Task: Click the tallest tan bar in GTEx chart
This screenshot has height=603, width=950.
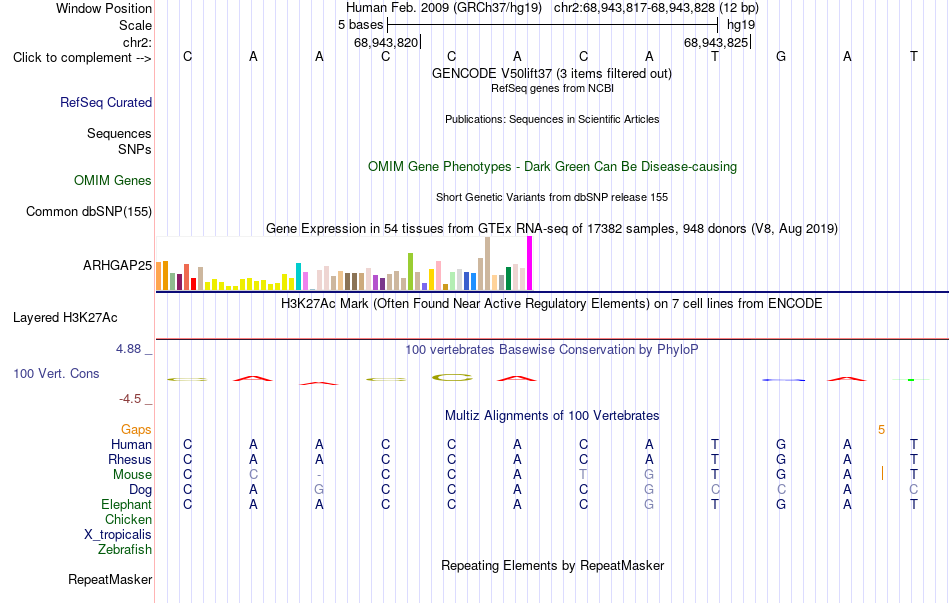Action: pyautogui.click(x=487, y=264)
